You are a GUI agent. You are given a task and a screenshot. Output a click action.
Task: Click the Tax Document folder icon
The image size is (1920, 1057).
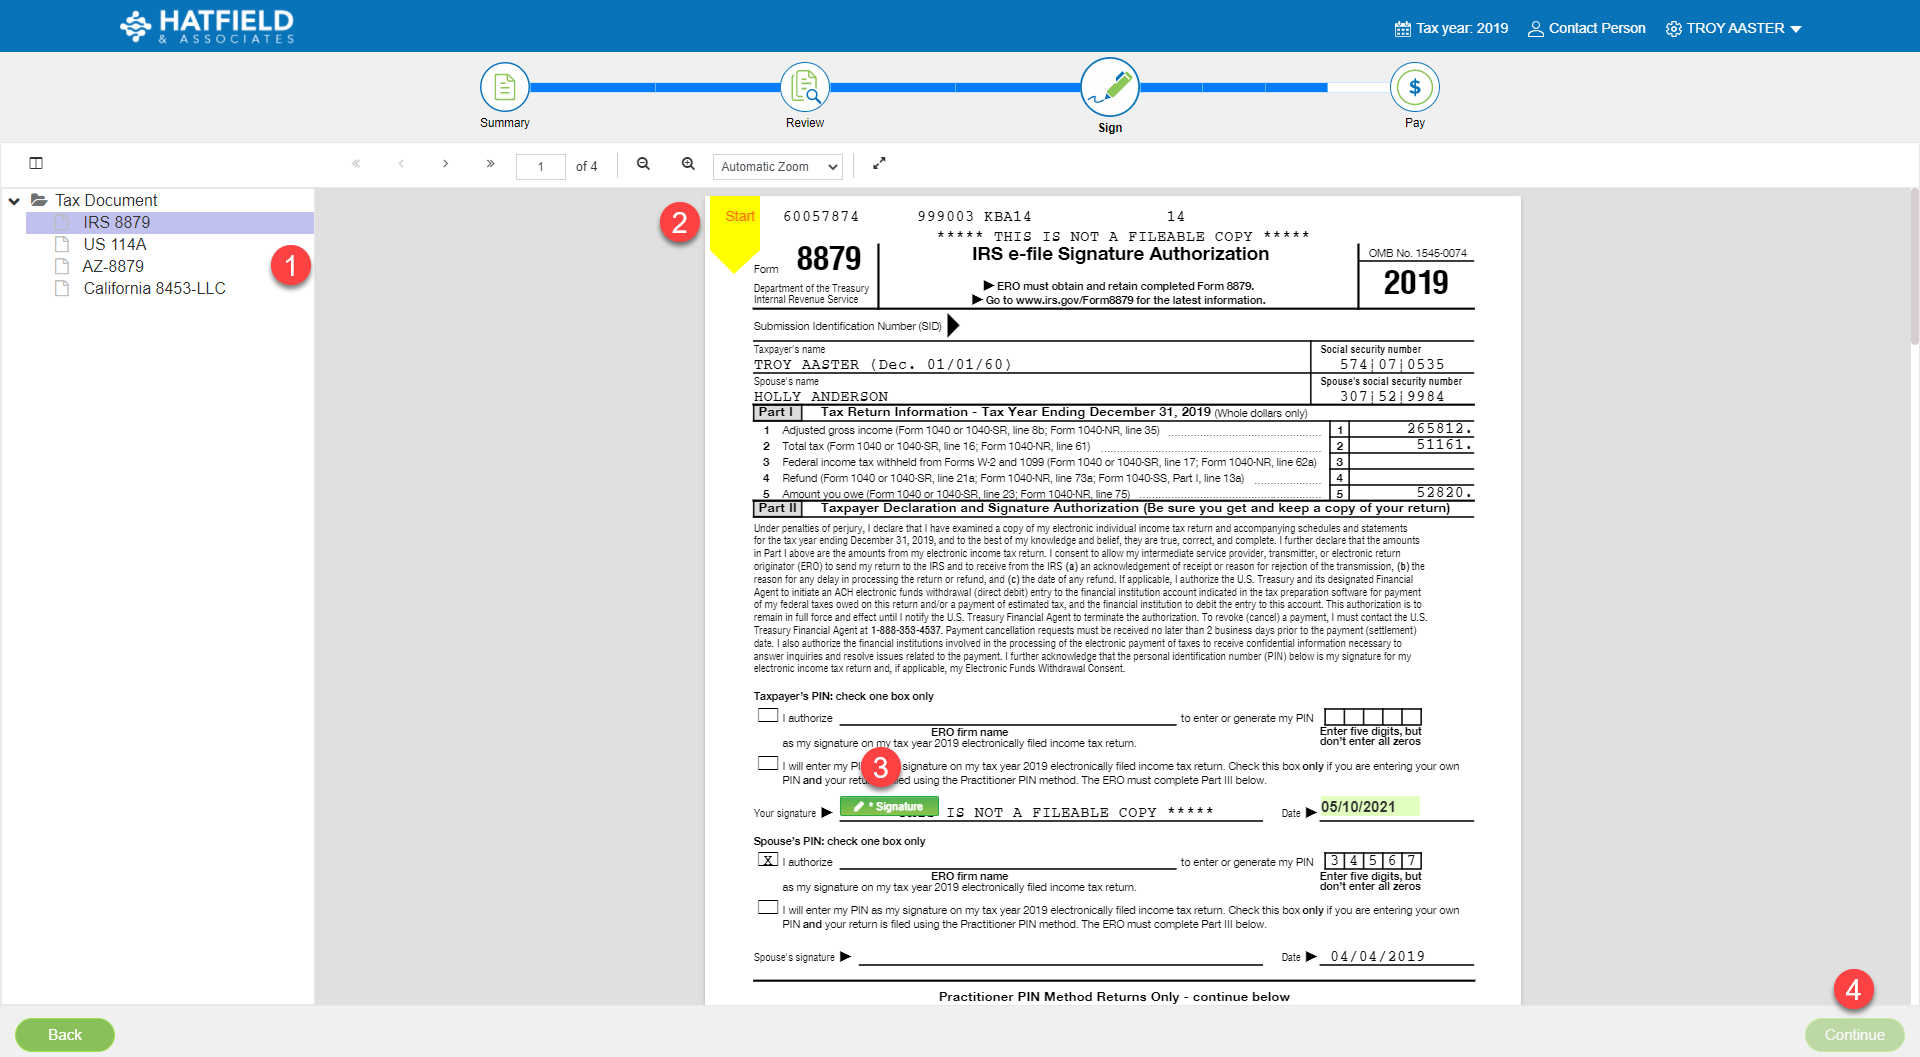point(39,200)
